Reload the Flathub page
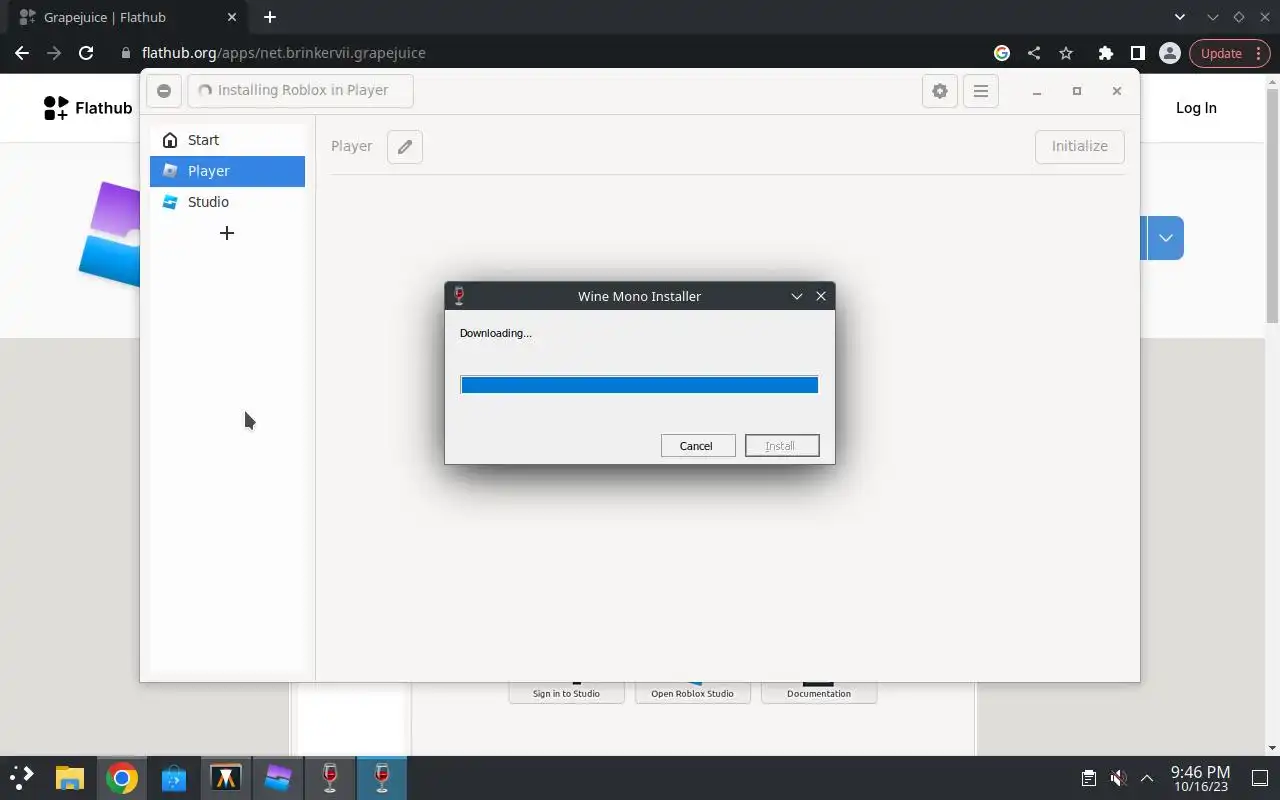The width and height of the screenshot is (1280, 800). 86,53
